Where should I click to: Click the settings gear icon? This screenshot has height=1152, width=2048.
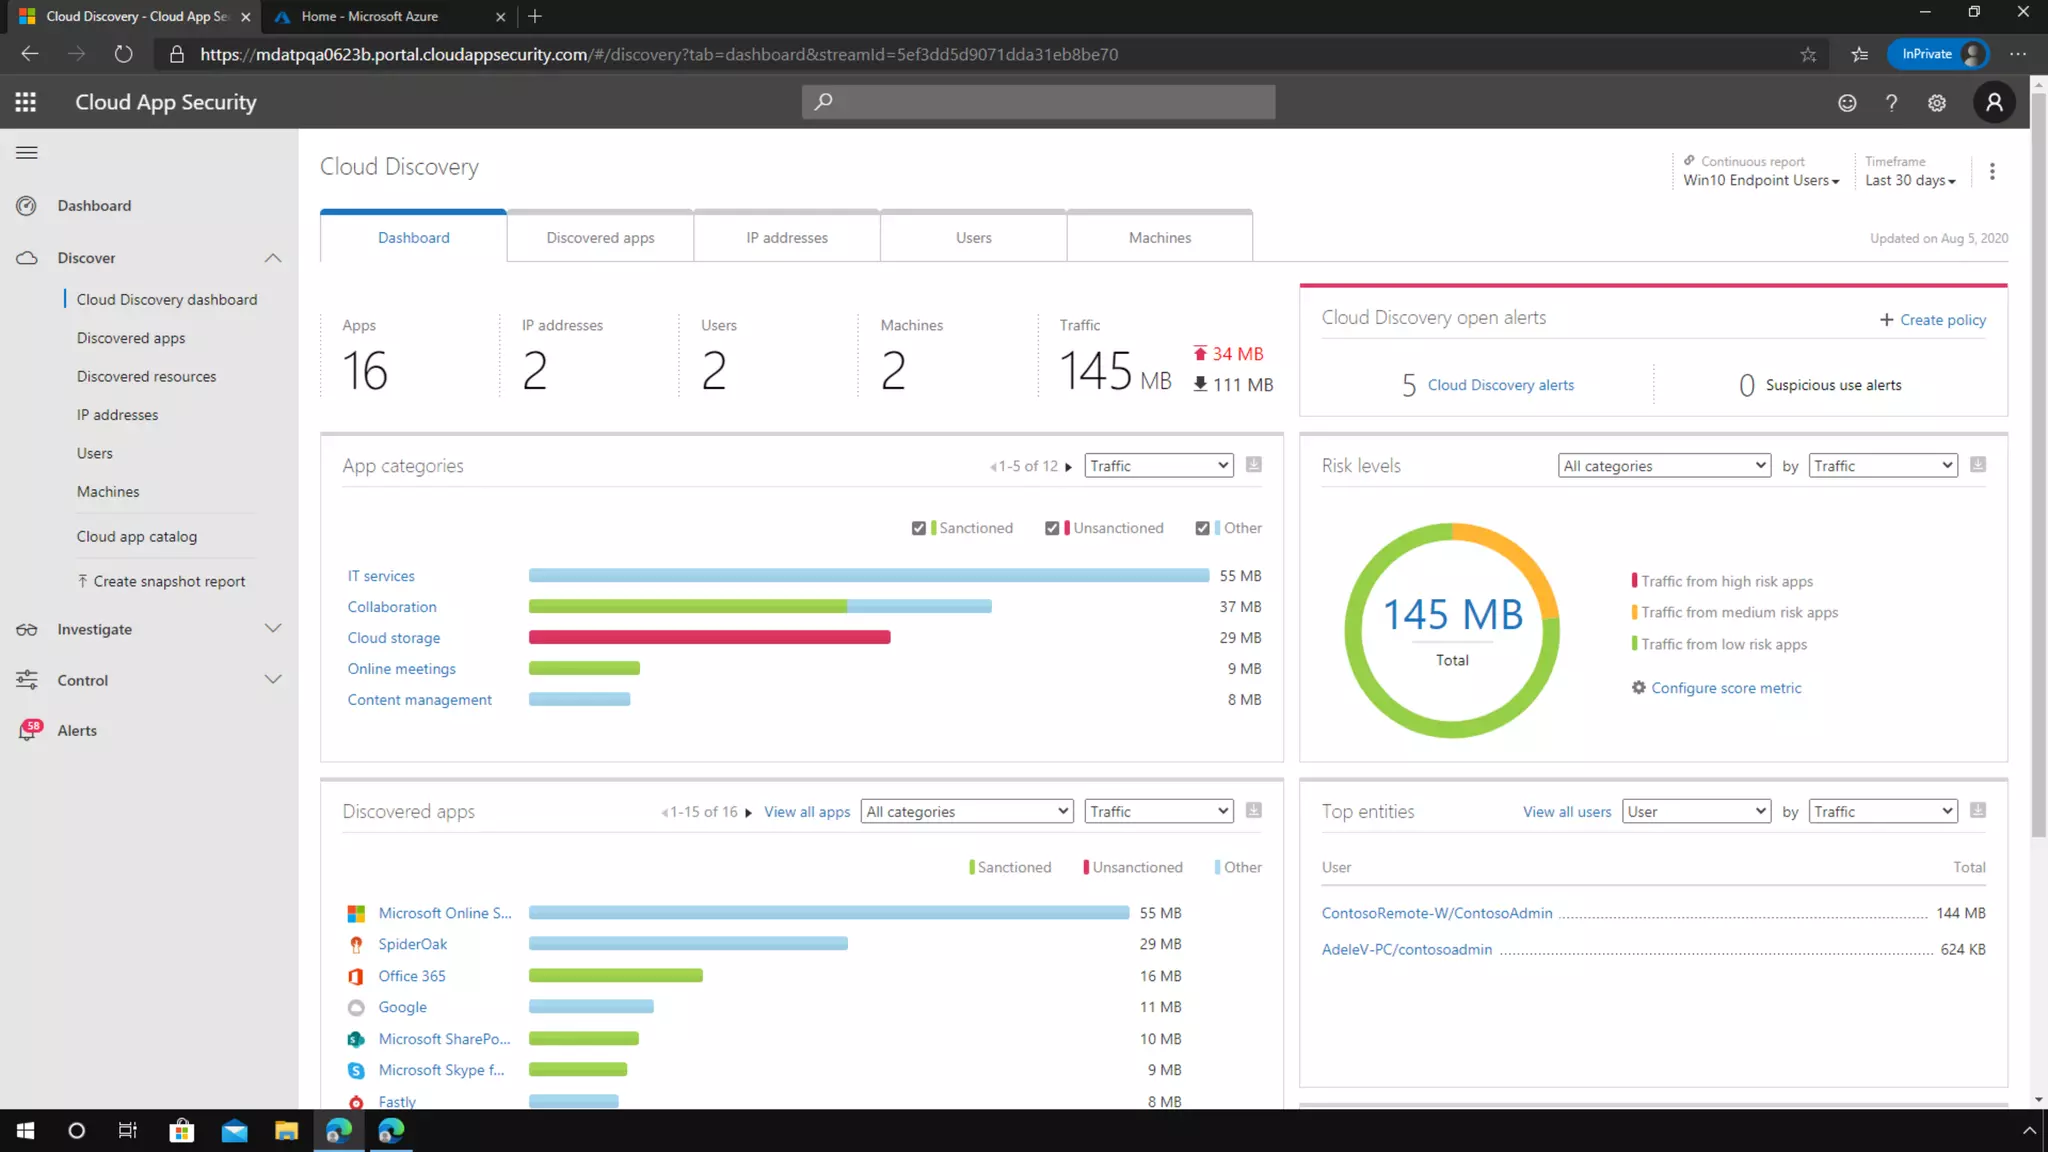click(x=1937, y=103)
